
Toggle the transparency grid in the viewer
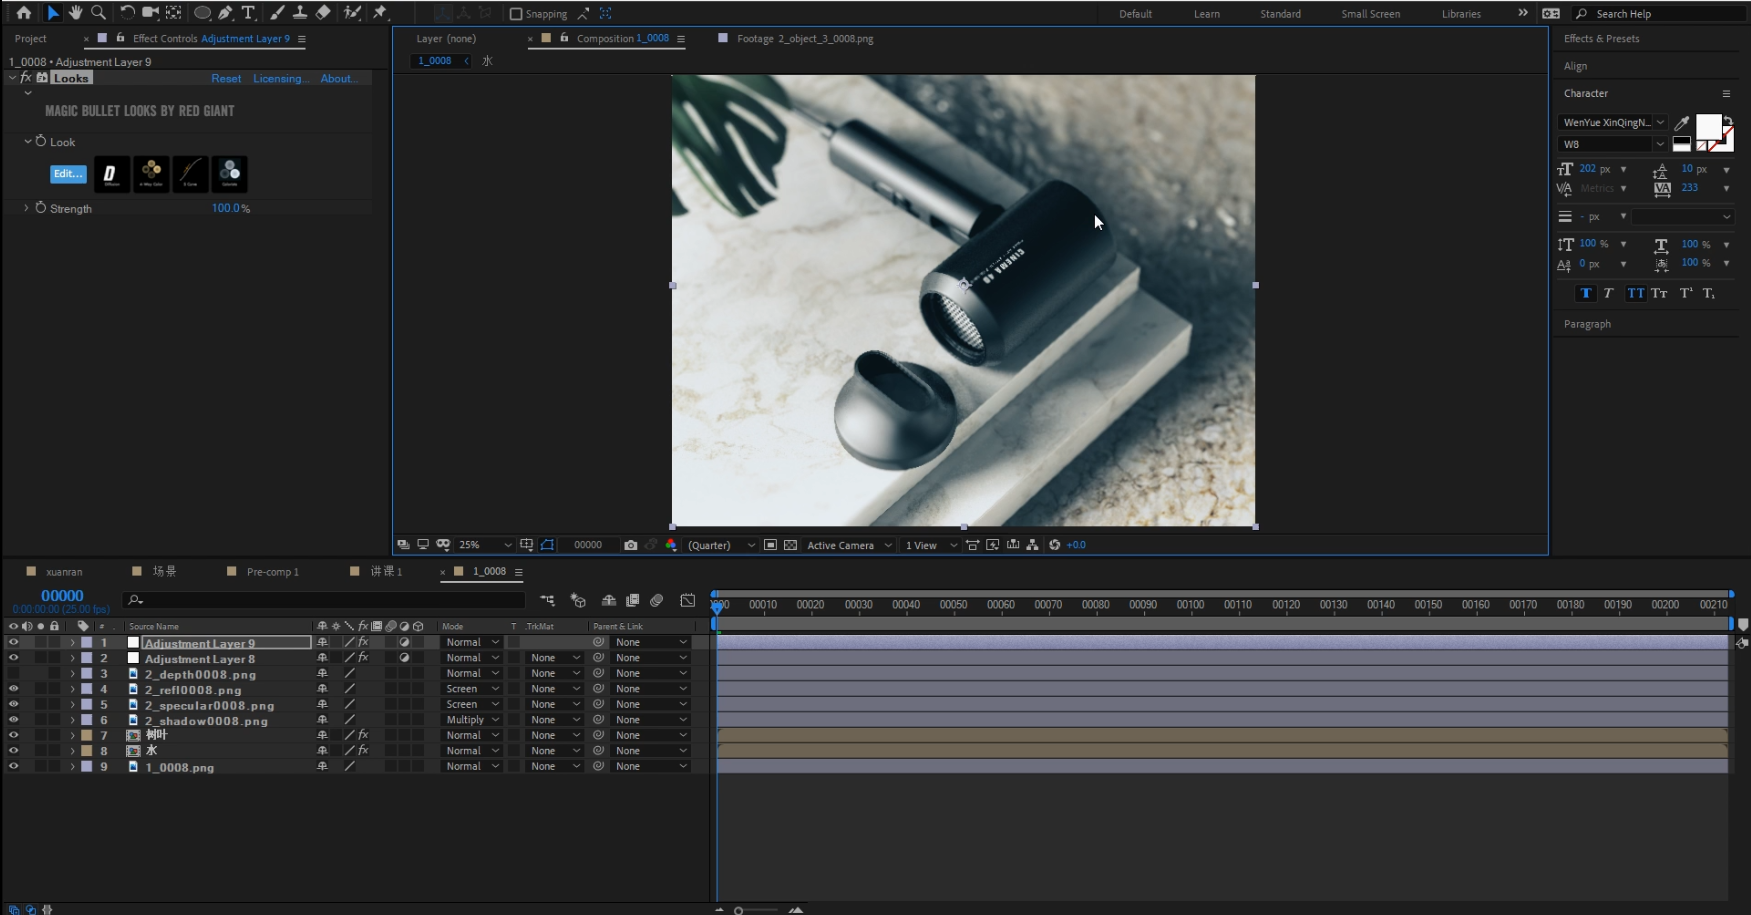[x=790, y=545]
